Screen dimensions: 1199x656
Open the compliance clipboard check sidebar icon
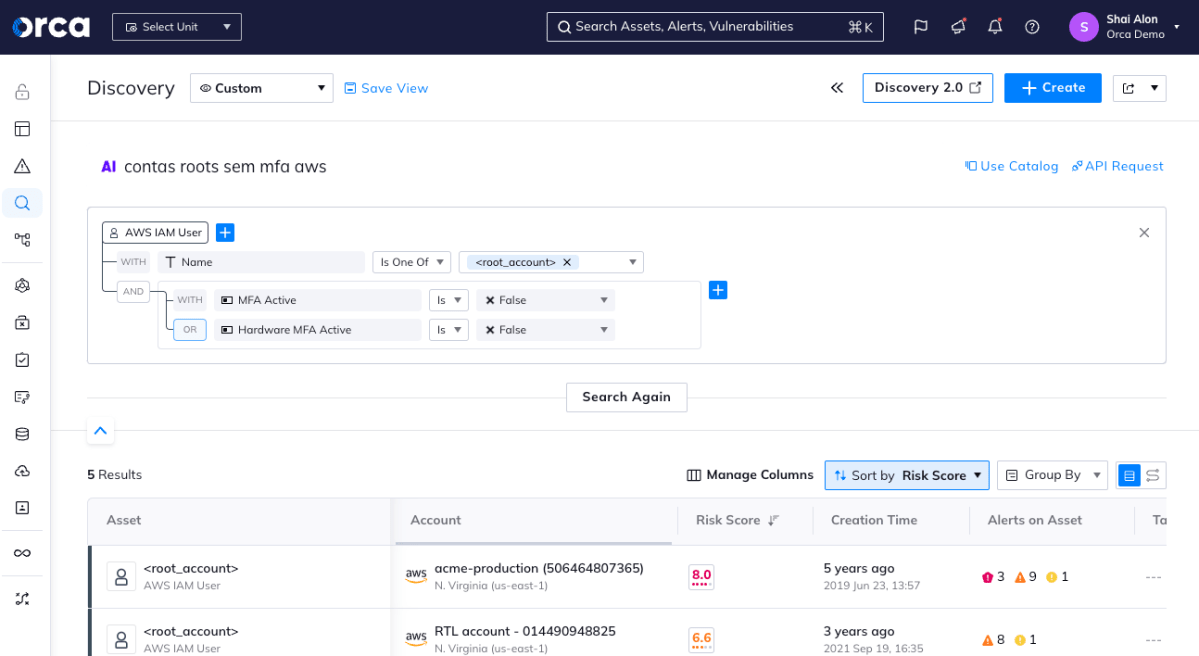22,359
